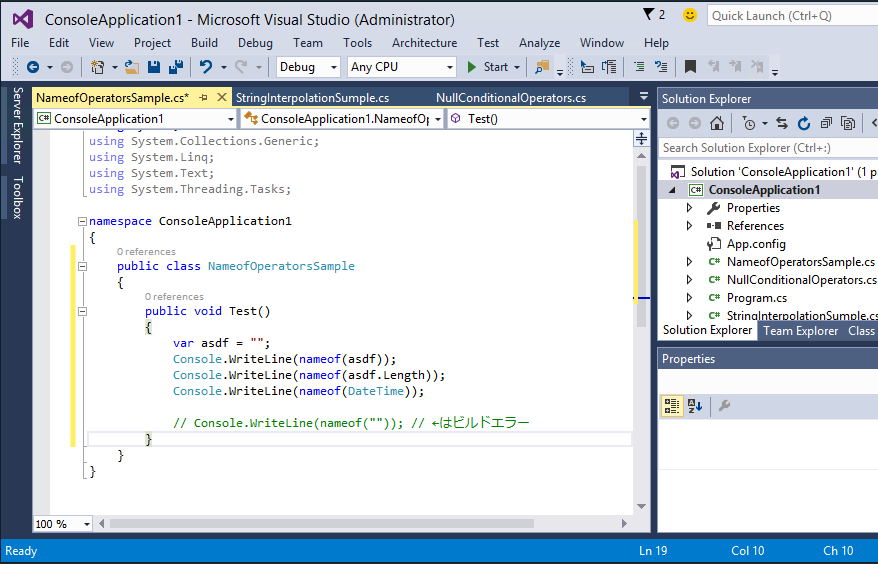Open the Analyze menu

point(539,43)
